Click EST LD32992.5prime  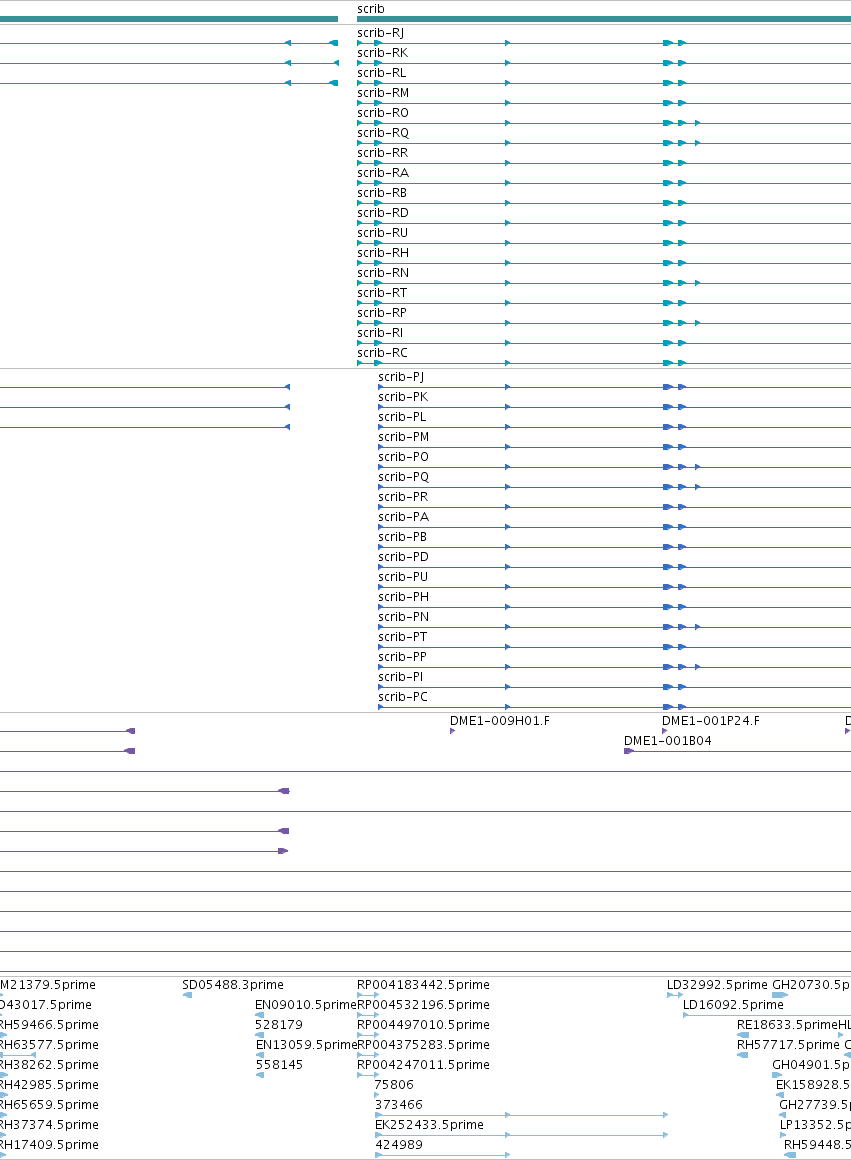tap(717, 985)
